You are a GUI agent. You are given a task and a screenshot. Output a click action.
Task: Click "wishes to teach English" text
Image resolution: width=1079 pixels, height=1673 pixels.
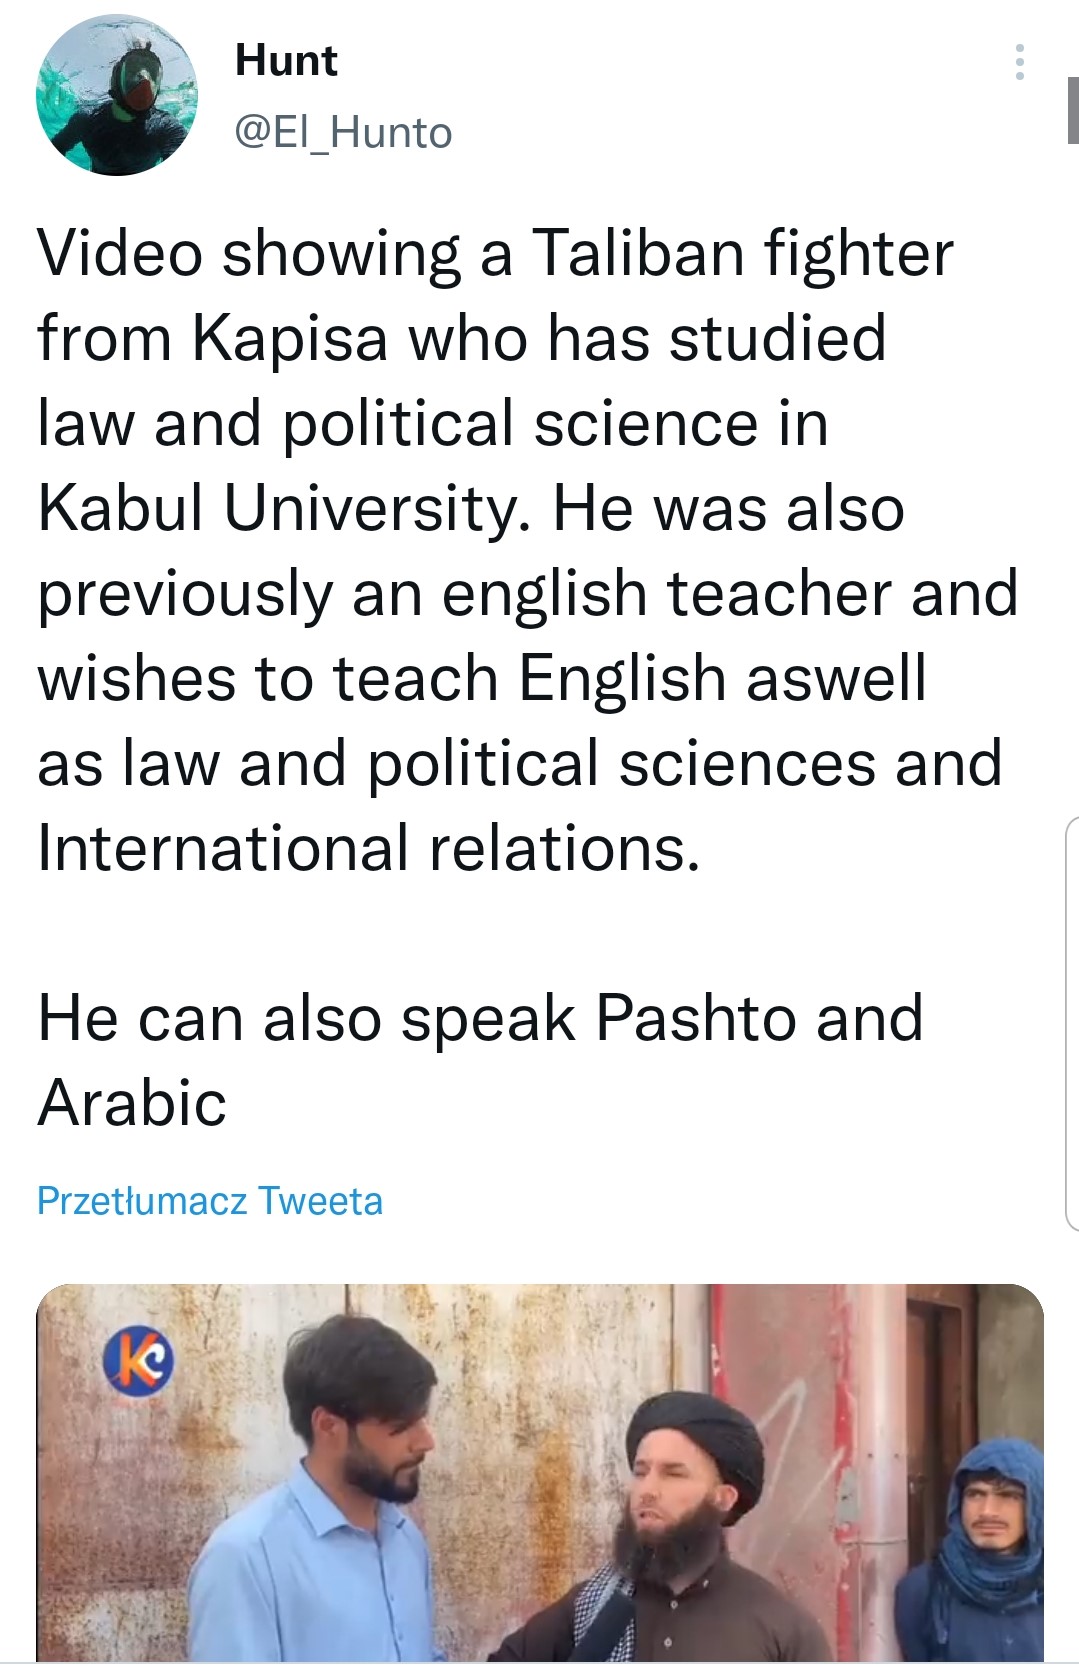tap(382, 678)
